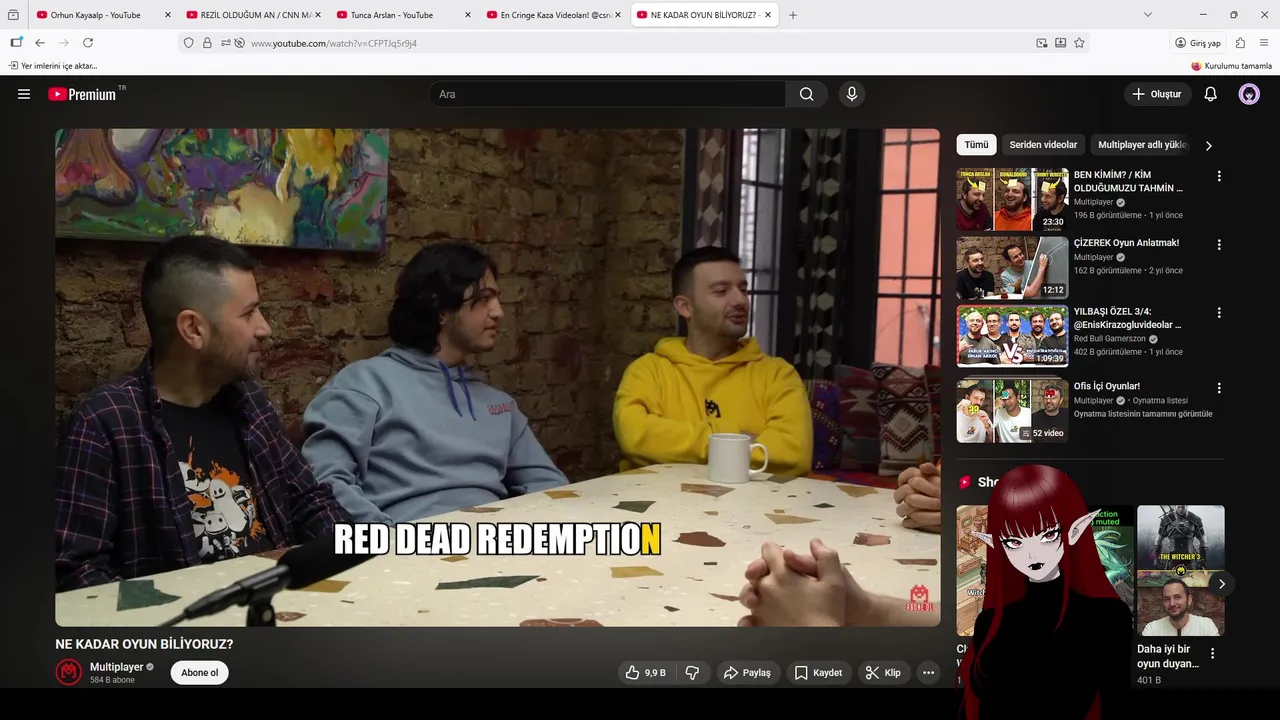Close the Tunca Arslan tab
Image resolution: width=1280 pixels, height=720 pixels.
pos(467,15)
